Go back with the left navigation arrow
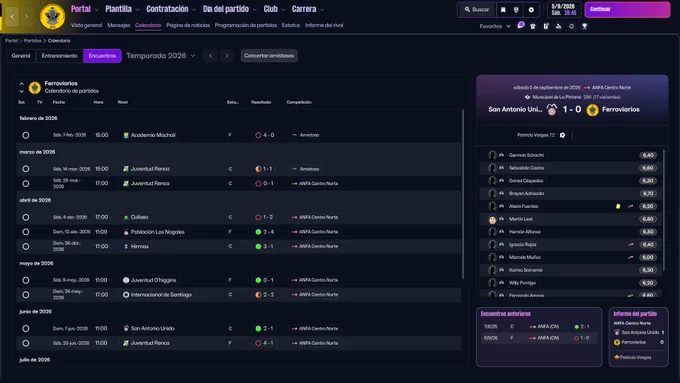The image size is (680, 383). click(12, 16)
